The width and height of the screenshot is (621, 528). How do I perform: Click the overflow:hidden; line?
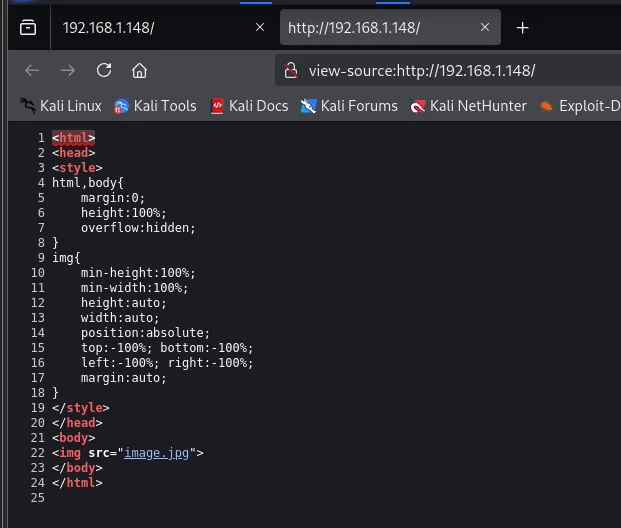[138, 228]
